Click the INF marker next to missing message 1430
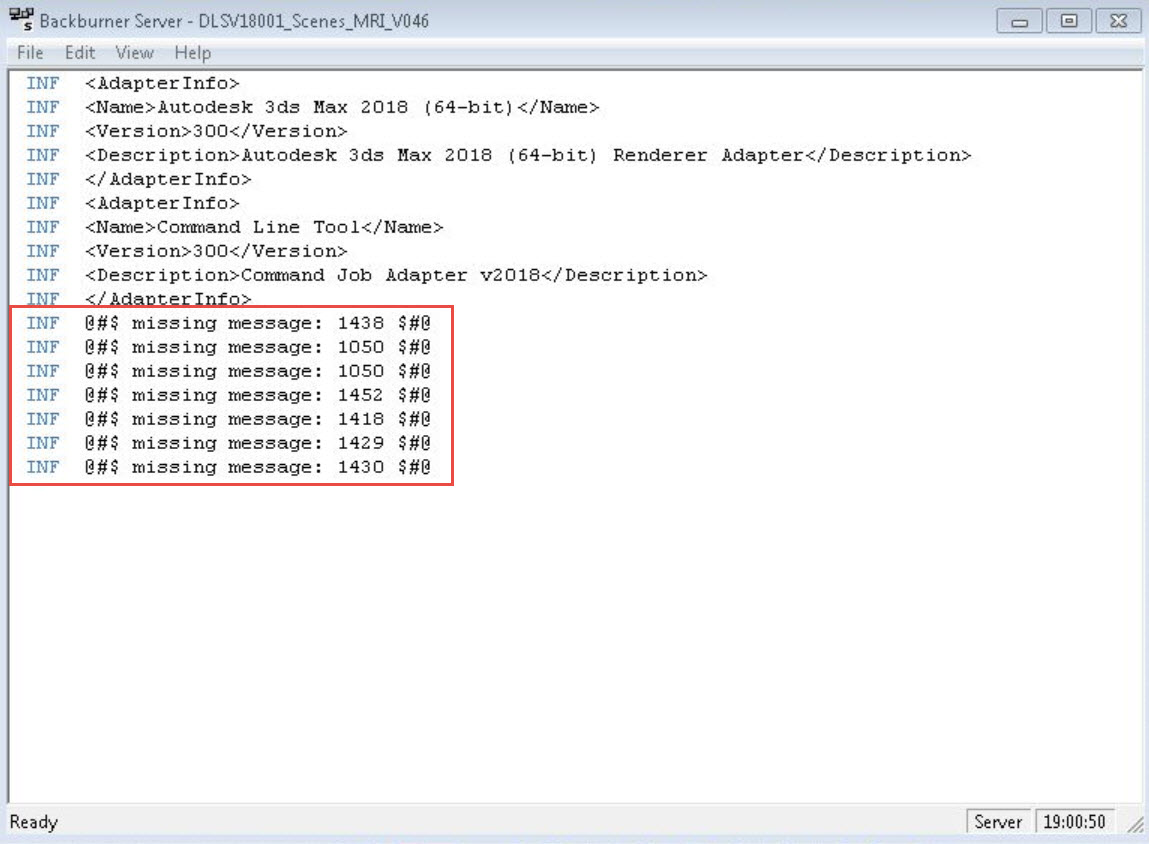Image resolution: width=1149 pixels, height=844 pixels. coord(42,467)
